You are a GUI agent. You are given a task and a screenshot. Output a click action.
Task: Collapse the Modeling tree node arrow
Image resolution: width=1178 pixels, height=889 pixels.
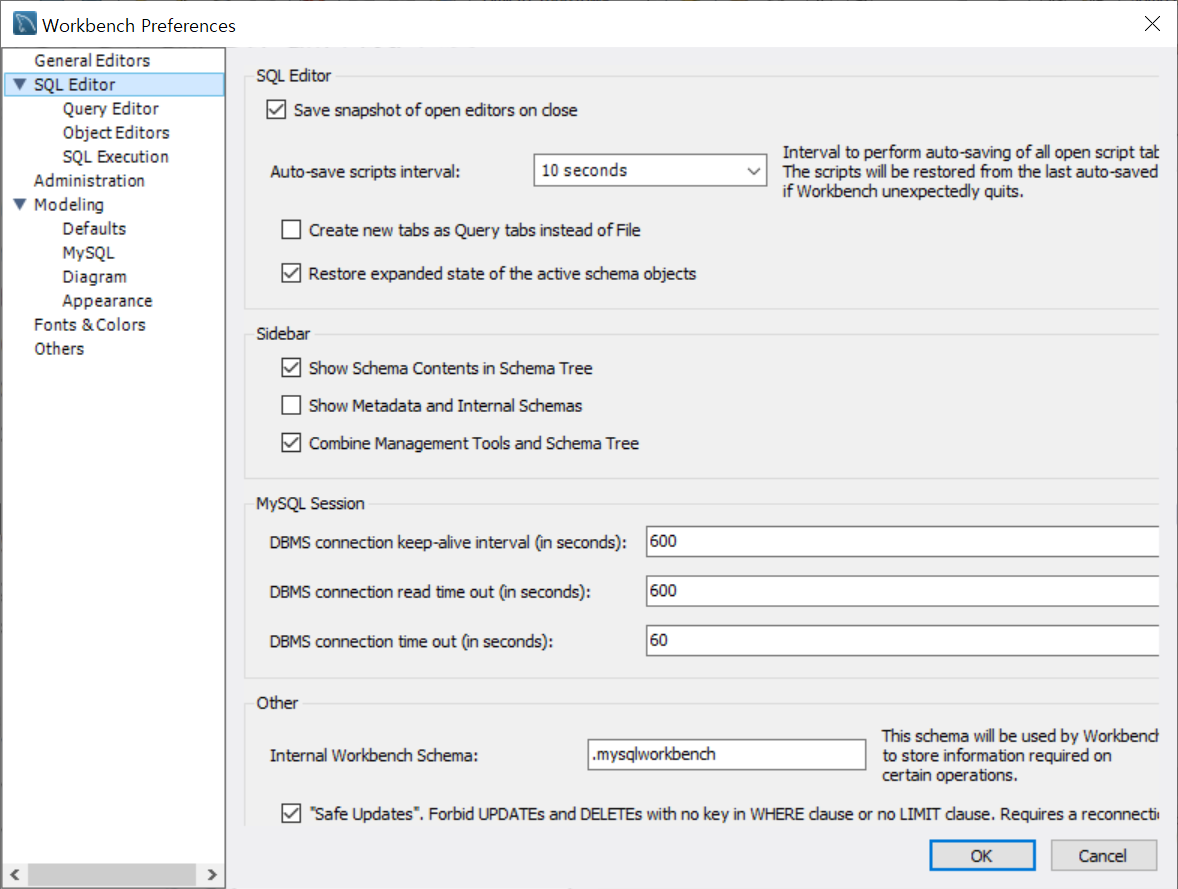coord(20,204)
